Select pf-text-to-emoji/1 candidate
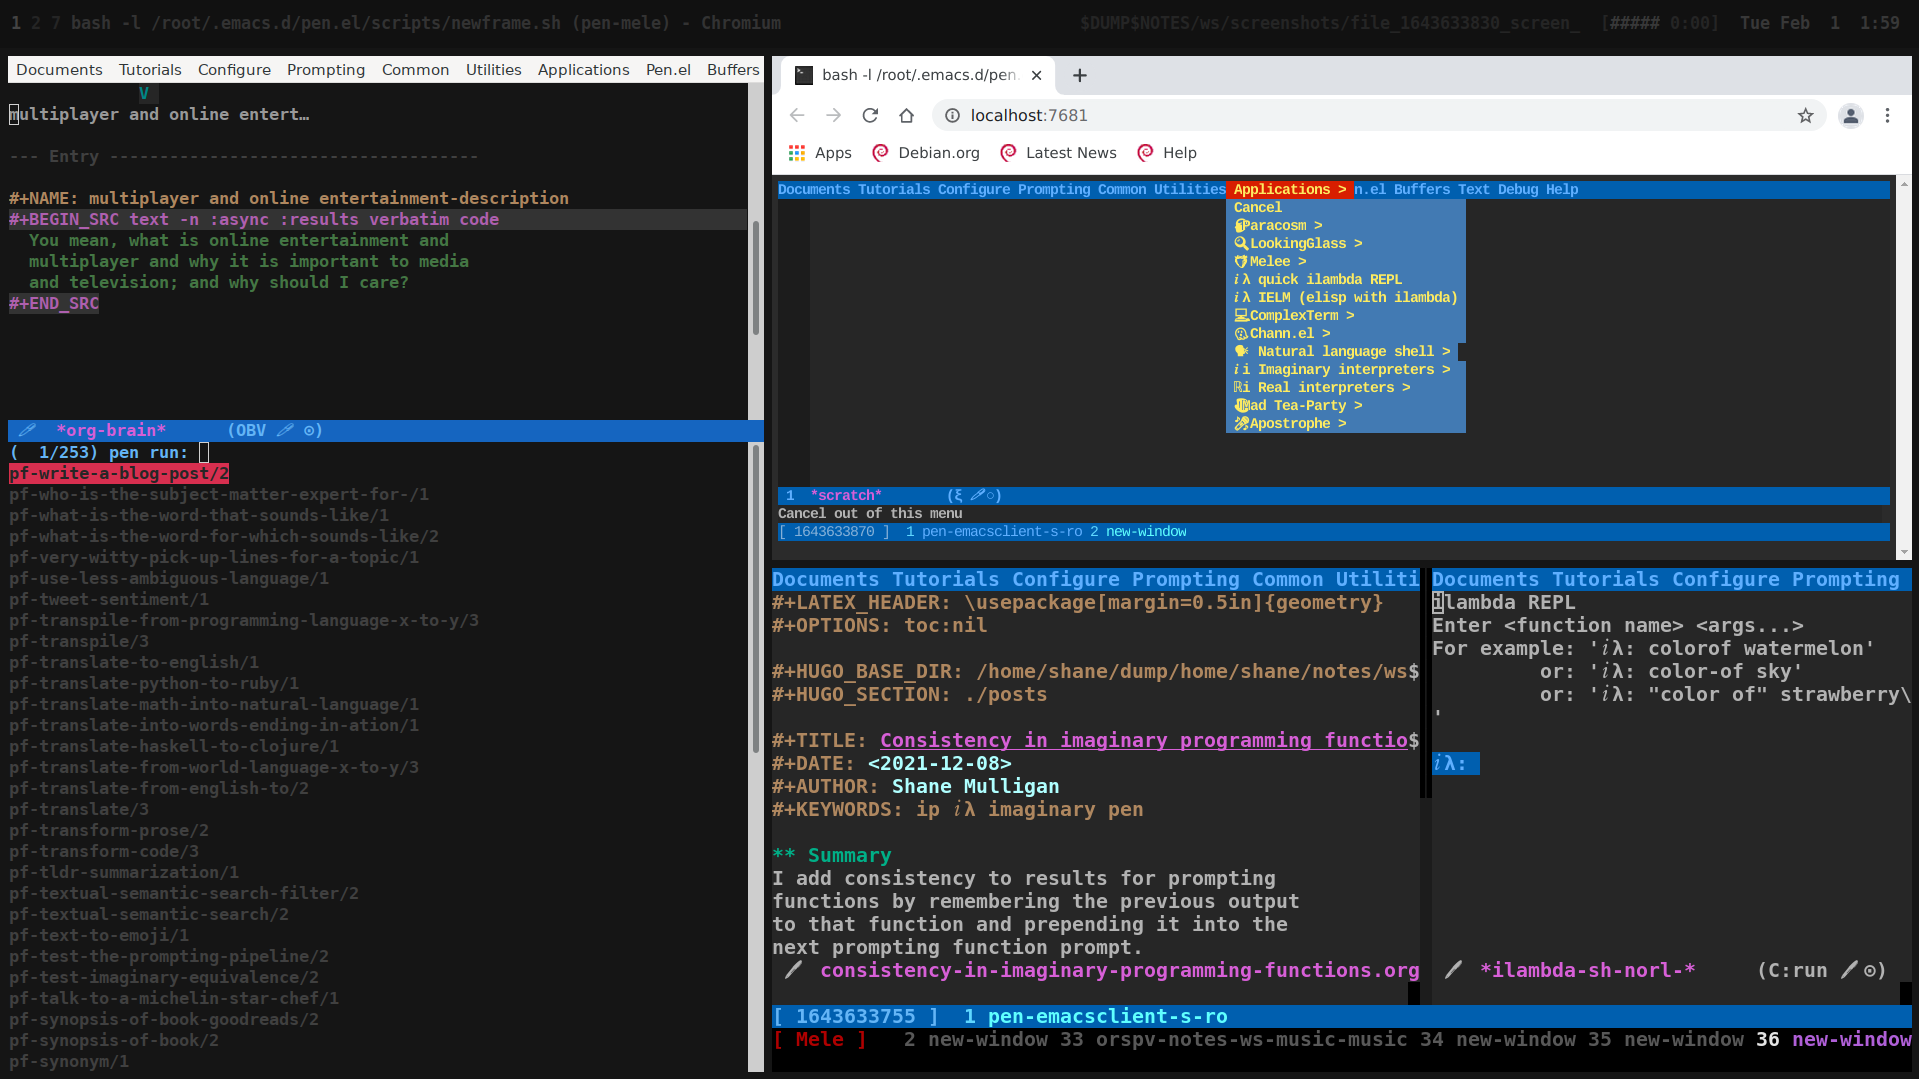This screenshot has width=1919, height=1079. (x=99, y=935)
